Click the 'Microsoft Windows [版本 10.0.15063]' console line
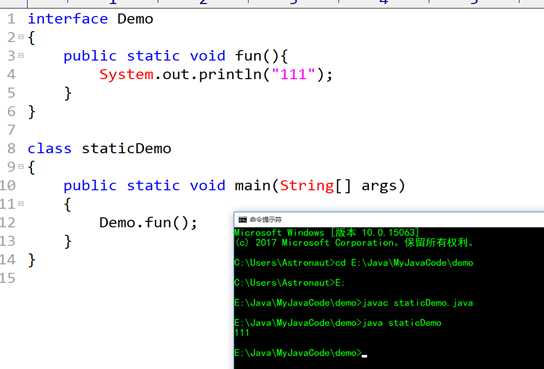544x369 pixels. pyautogui.click(x=326, y=232)
